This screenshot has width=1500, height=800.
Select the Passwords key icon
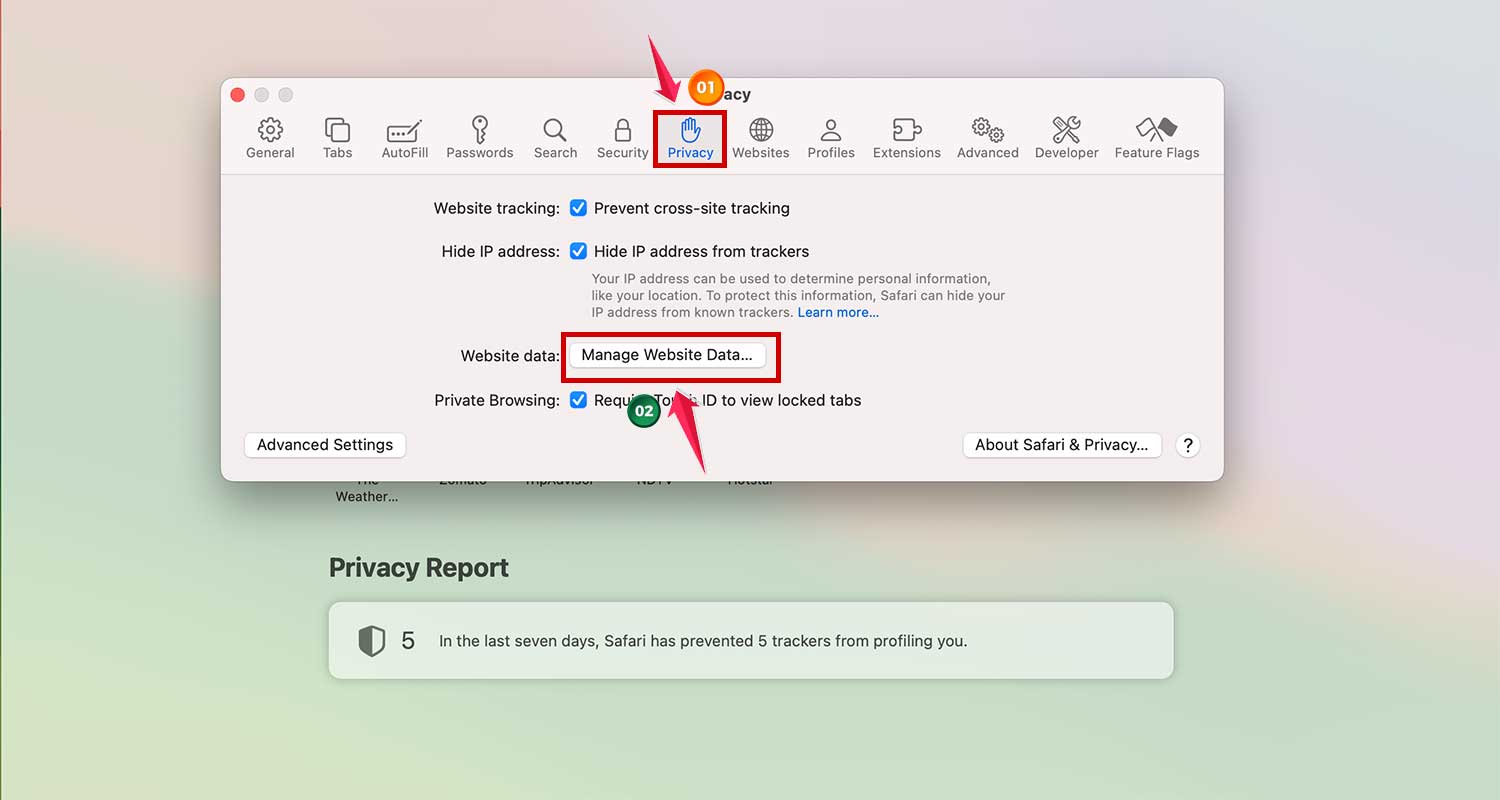coord(479,138)
